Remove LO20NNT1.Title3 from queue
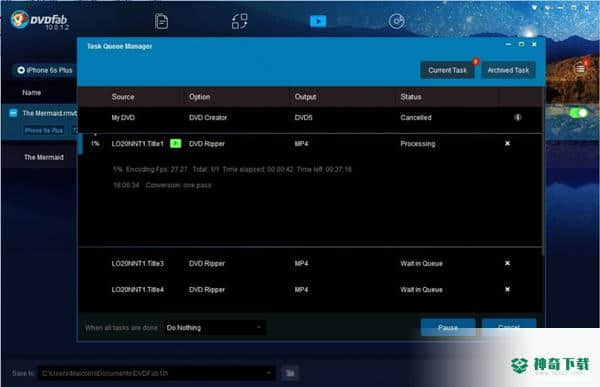Viewport: 600px width, 387px height. click(507, 263)
